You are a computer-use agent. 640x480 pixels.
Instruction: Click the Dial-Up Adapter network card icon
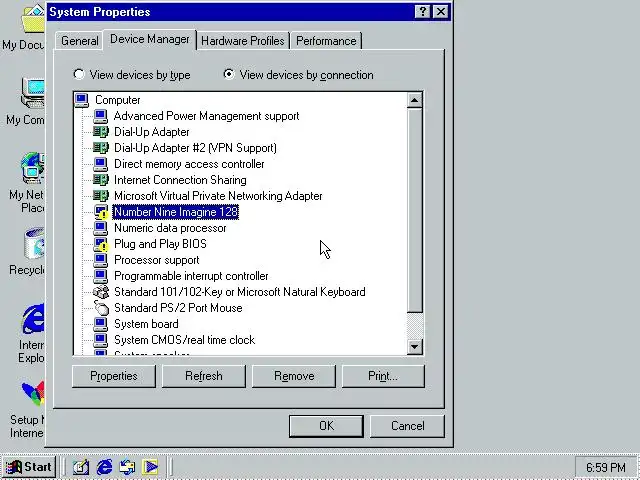coord(100,132)
